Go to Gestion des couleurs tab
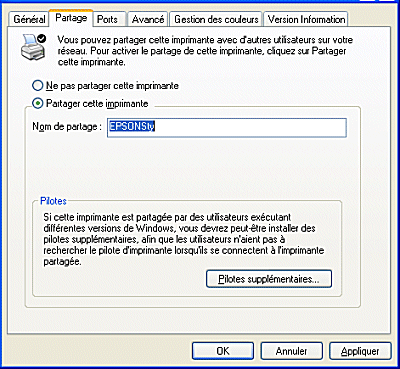The image size is (400, 369). pyautogui.click(x=216, y=19)
